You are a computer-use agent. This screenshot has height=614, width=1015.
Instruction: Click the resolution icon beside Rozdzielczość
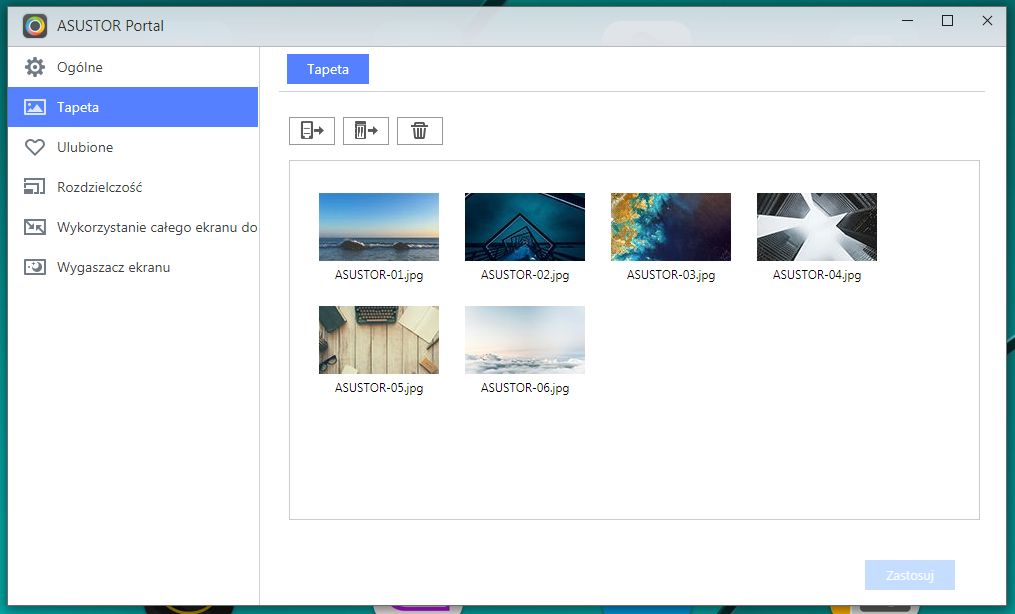click(x=35, y=187)
